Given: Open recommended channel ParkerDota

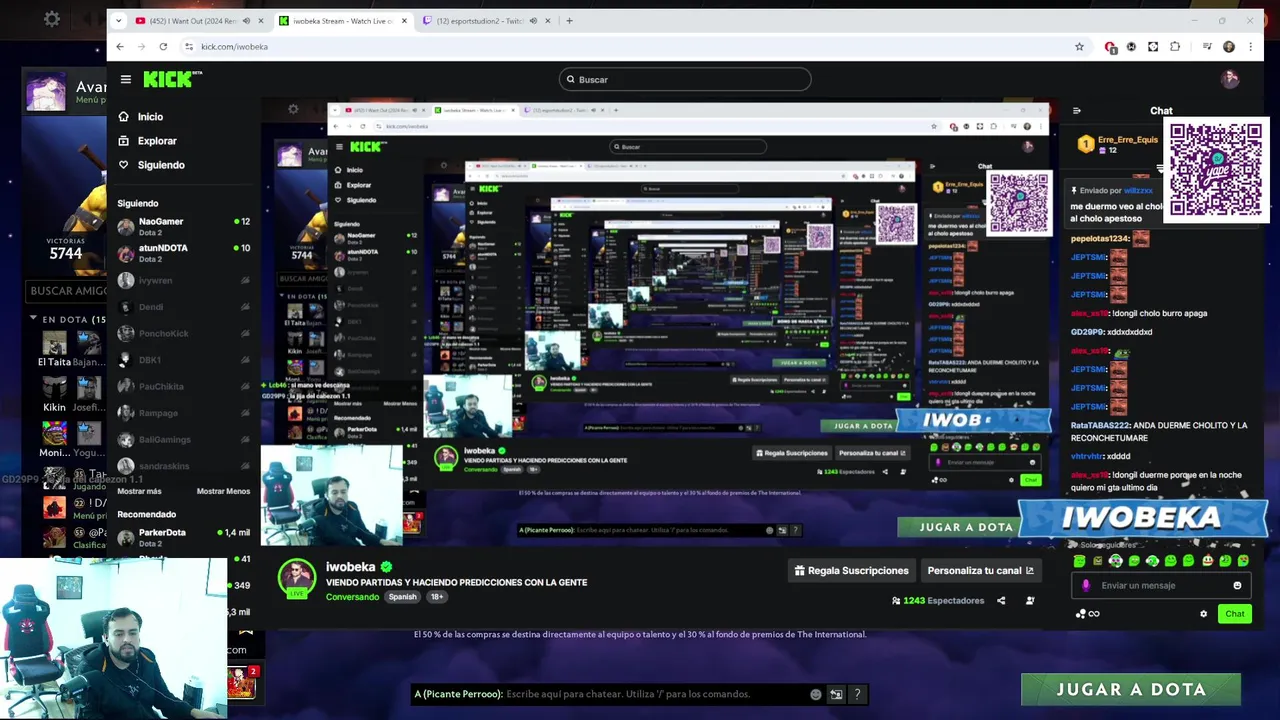Looking at the screenshot, I should tap(184, 538).
